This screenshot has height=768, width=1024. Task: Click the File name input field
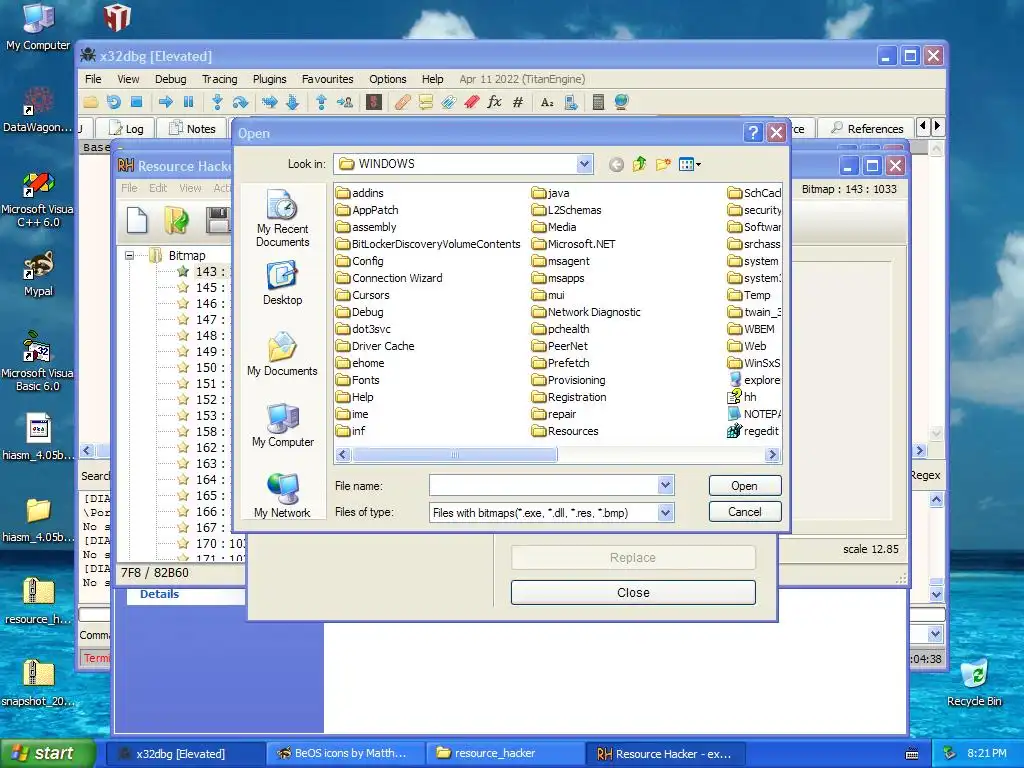(x=543, y=485)
